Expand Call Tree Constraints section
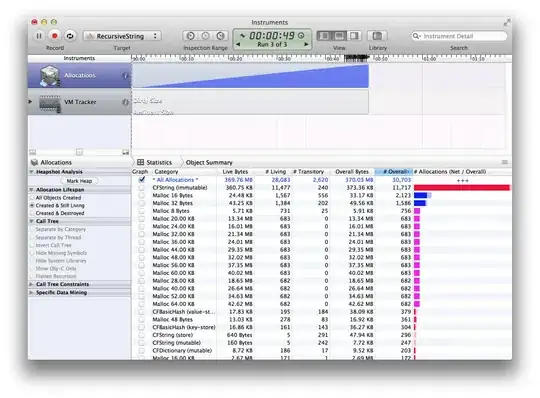The width and height of the screenshot is (540, 398). [x=32, y=284]
